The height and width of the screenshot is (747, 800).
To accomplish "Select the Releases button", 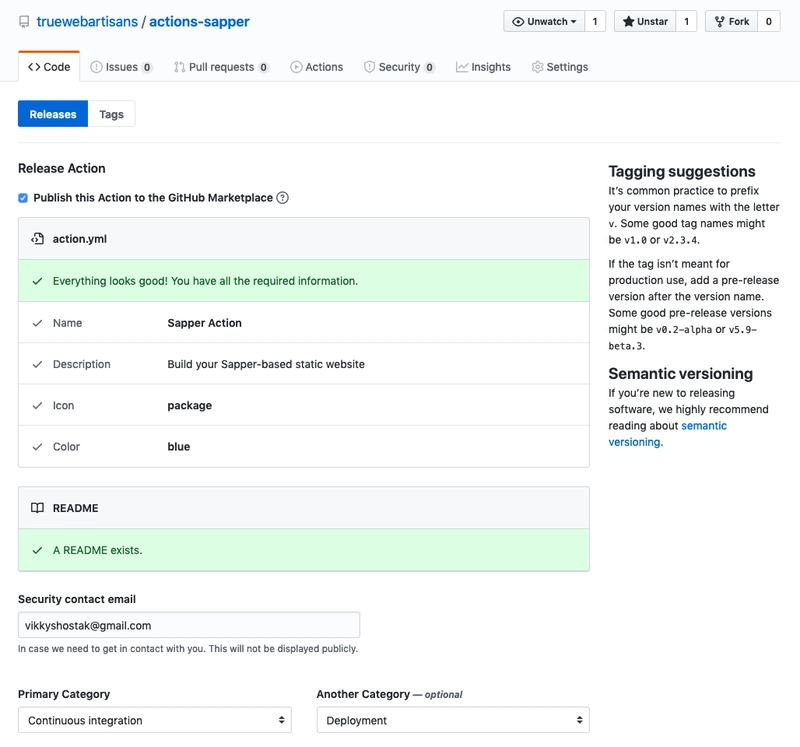I will [53, 114].
